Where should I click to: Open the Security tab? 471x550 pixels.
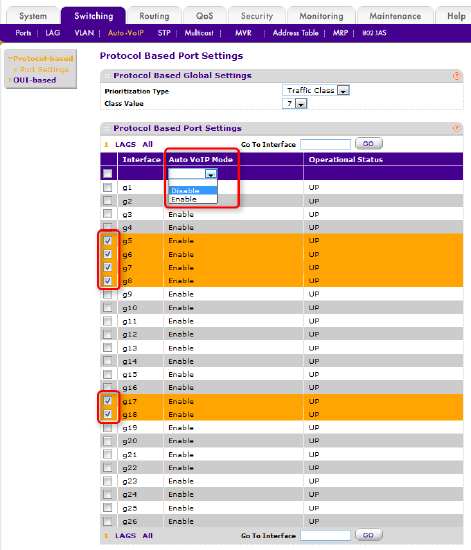(x=257, y=16)
